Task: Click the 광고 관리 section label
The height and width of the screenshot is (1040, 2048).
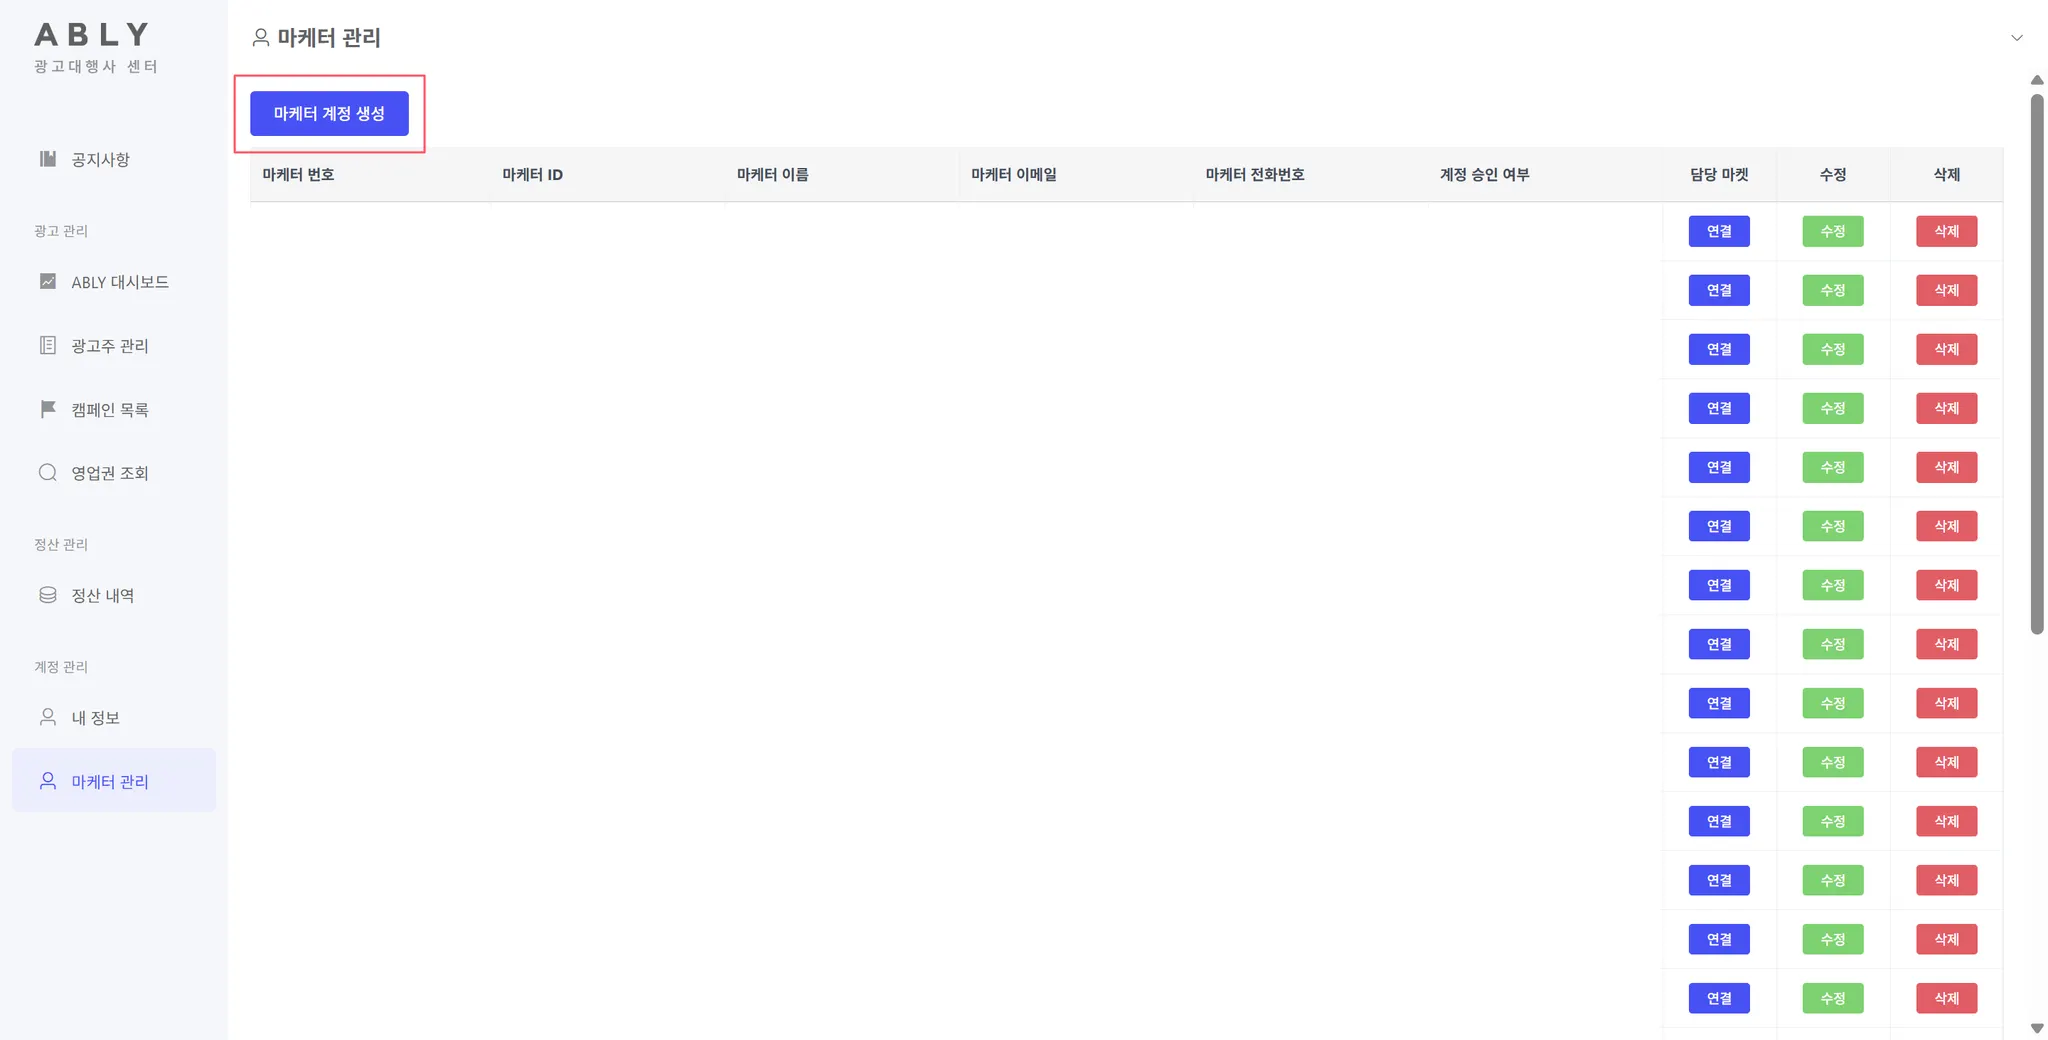Action: (61, 231)
